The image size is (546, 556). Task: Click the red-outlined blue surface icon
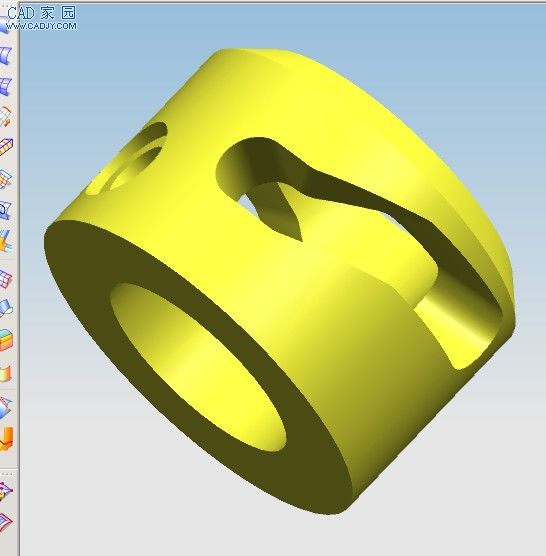coord(6,521)
